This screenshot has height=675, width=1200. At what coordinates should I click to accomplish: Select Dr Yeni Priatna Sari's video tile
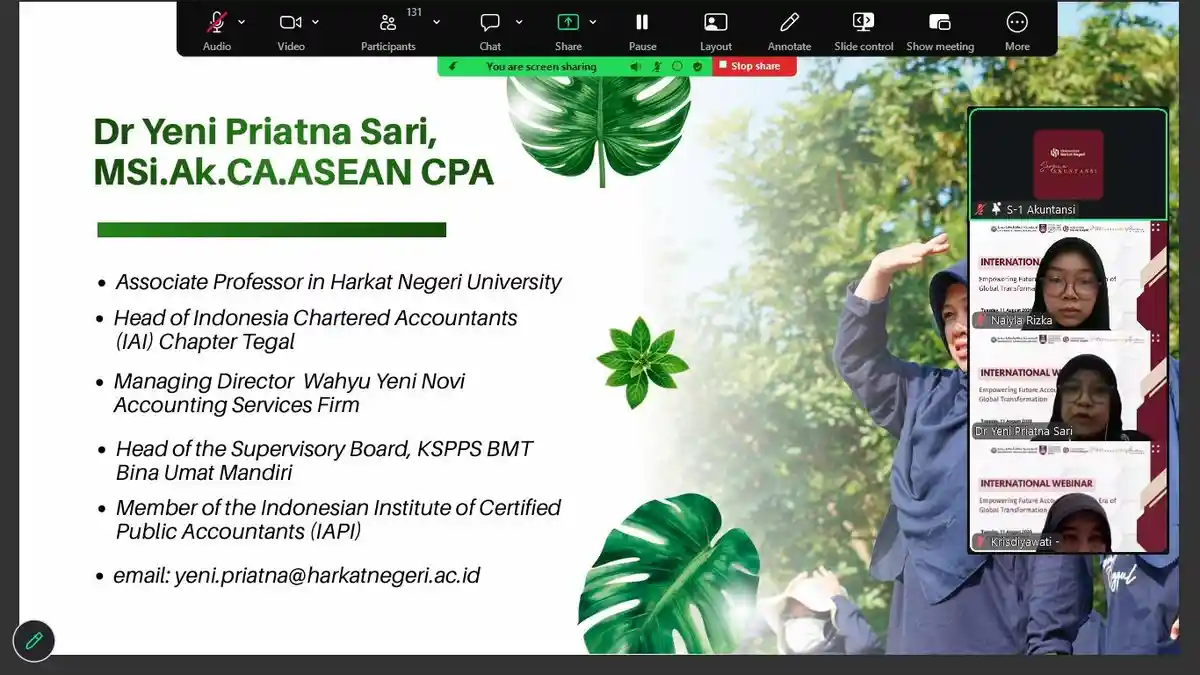coord(1068,386)
